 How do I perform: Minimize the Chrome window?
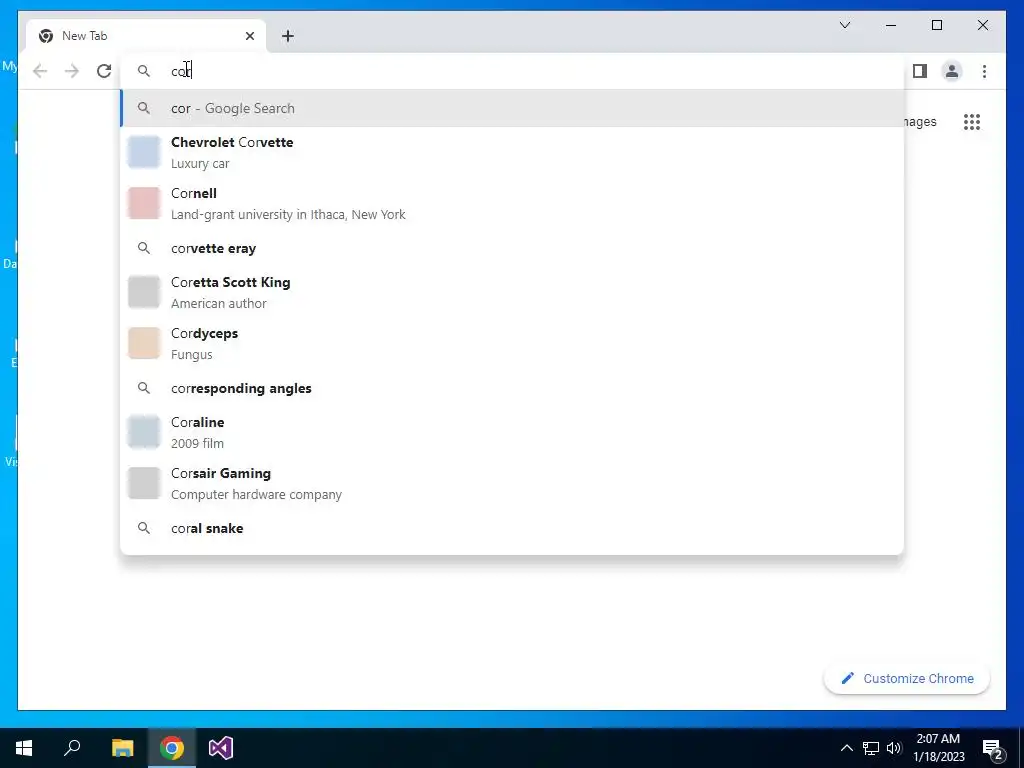pyautogui.click(x=891, y=25)
